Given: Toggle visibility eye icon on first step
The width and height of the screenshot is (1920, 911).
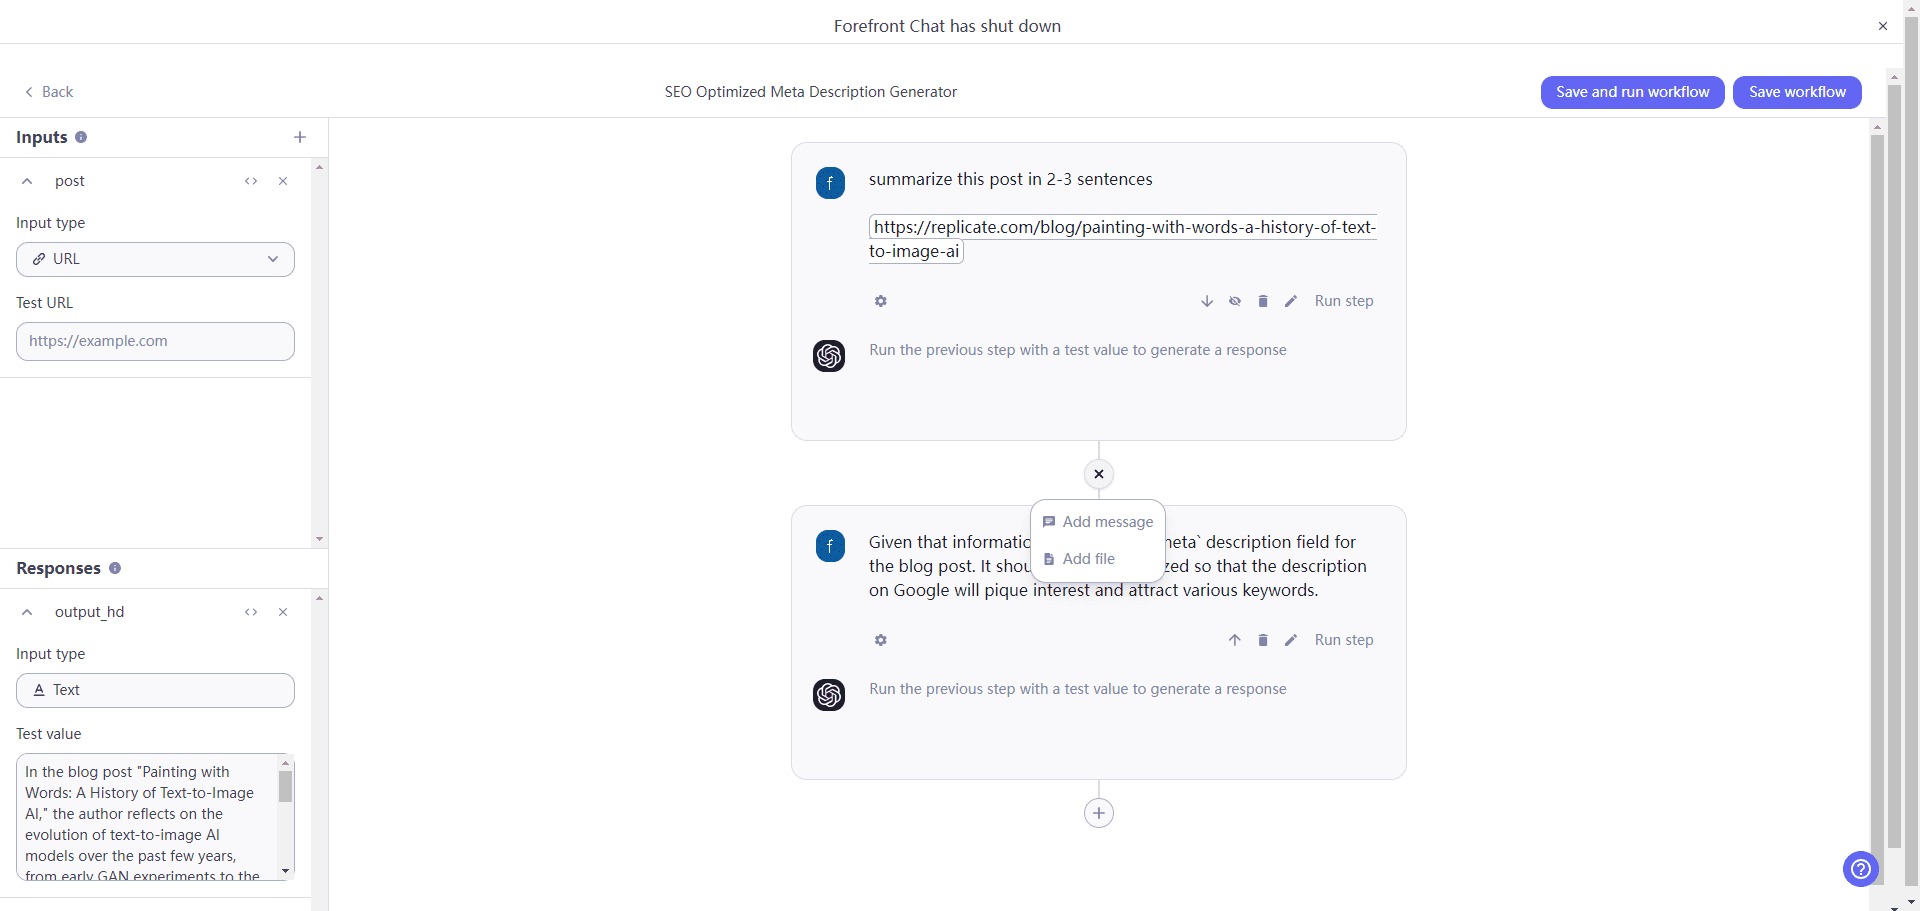Looking at the screenshot, I should 1235,301.
